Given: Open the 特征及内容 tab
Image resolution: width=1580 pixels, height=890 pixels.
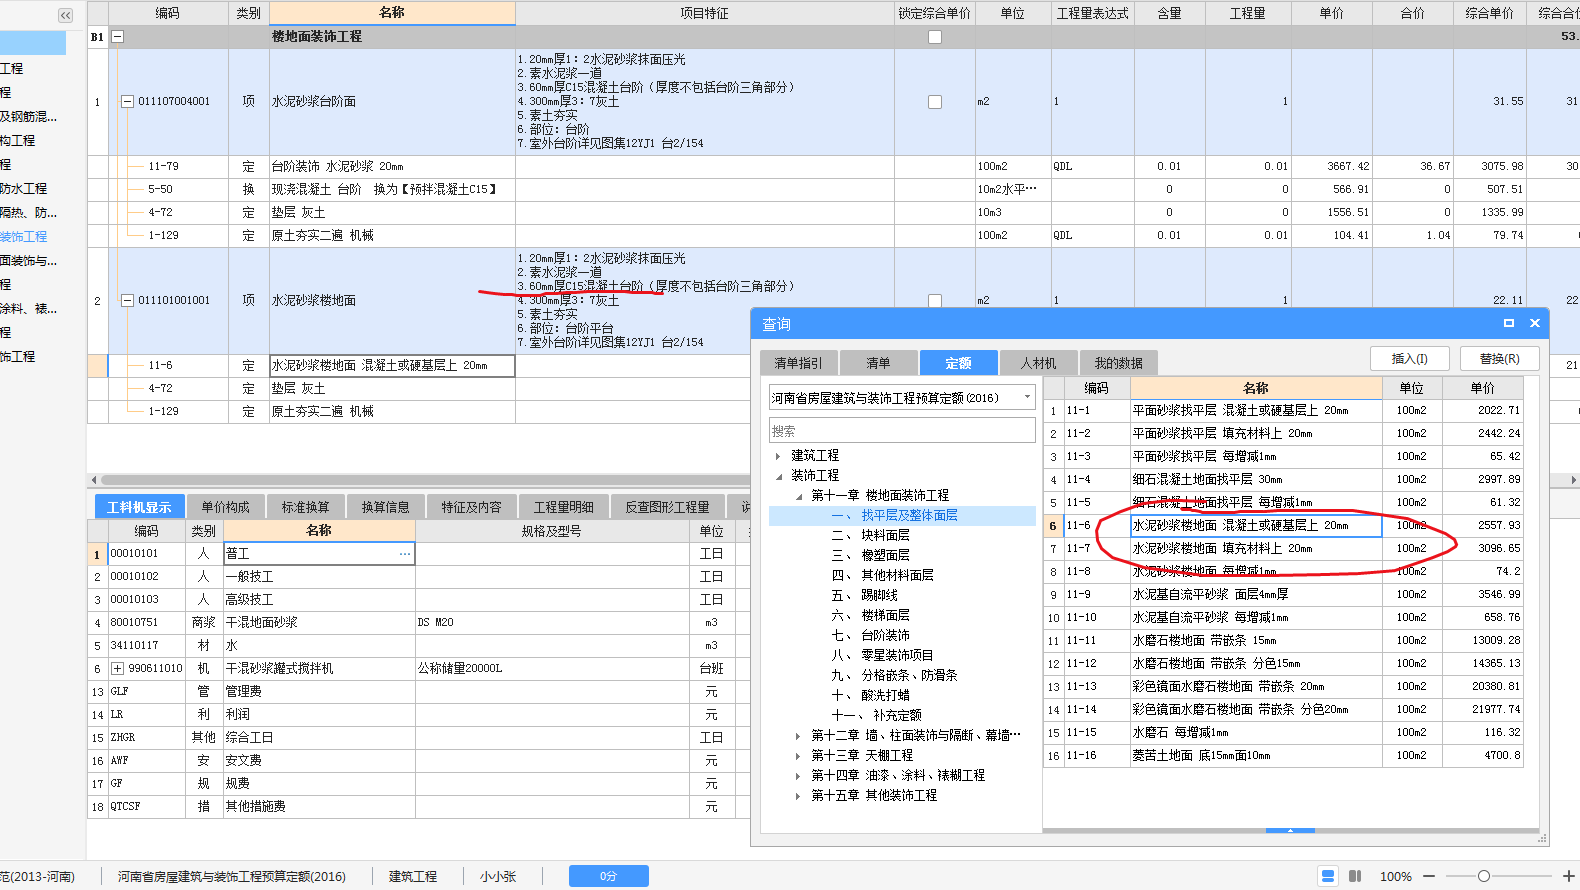Looking at the screenshot, I should point(471,507).
